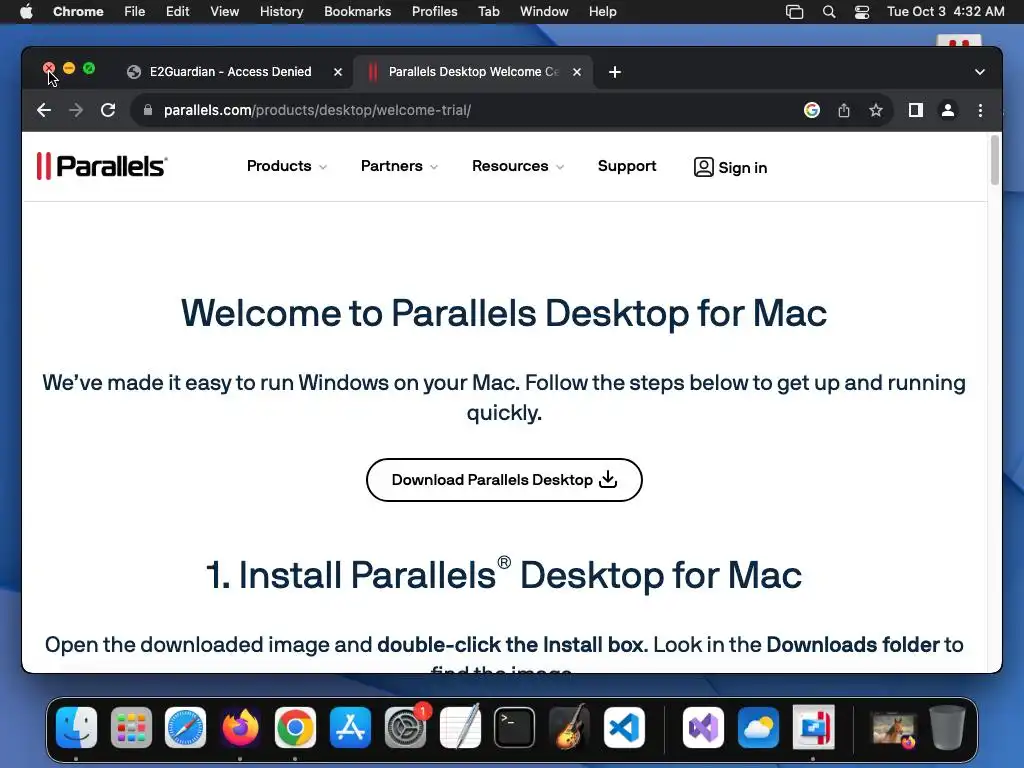Click the padlock site info icon

click(x=148, y=110)
